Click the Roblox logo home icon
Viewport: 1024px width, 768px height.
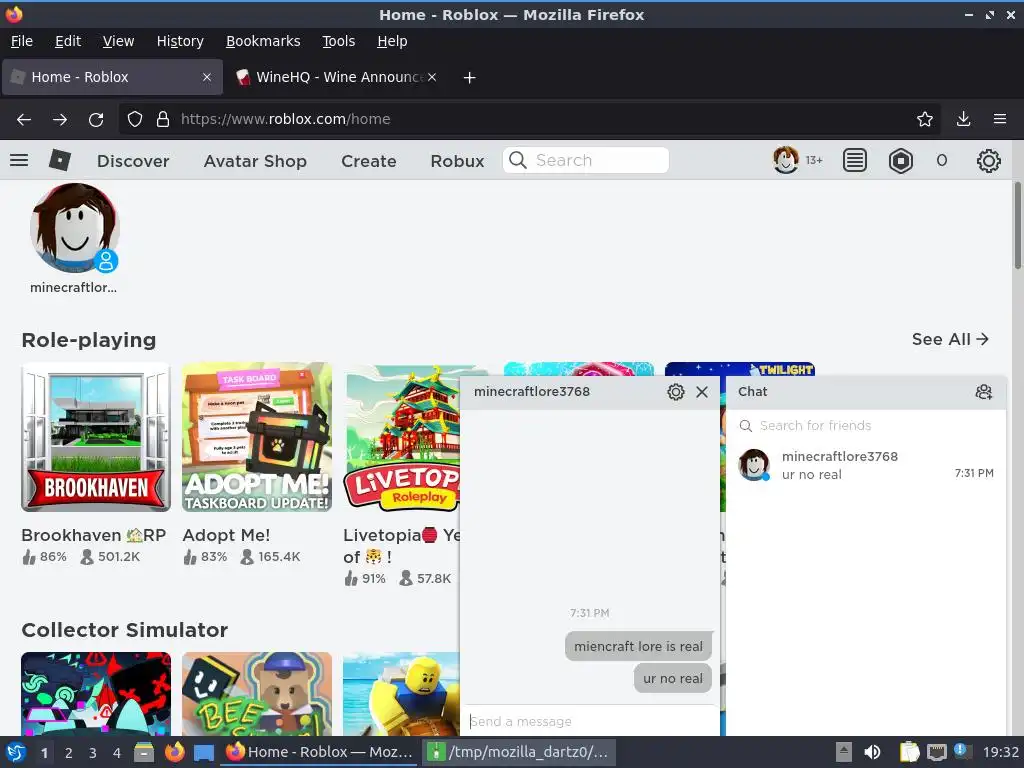coord(59,160)
